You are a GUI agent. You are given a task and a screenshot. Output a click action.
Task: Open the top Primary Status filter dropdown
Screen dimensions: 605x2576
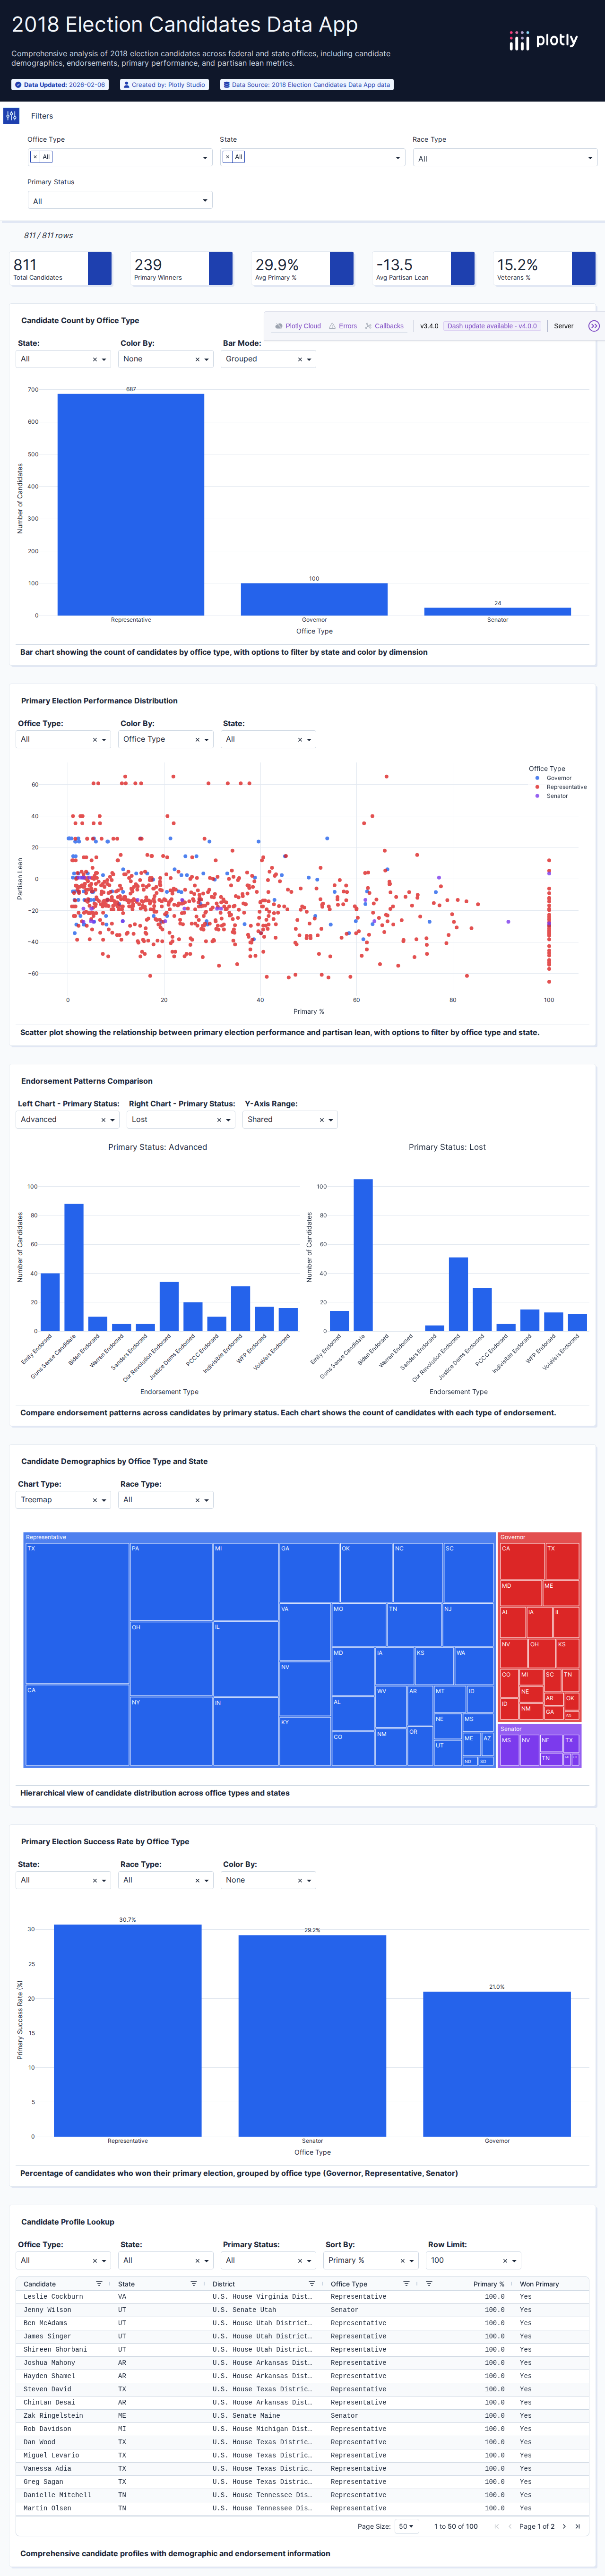pos(120,200)
